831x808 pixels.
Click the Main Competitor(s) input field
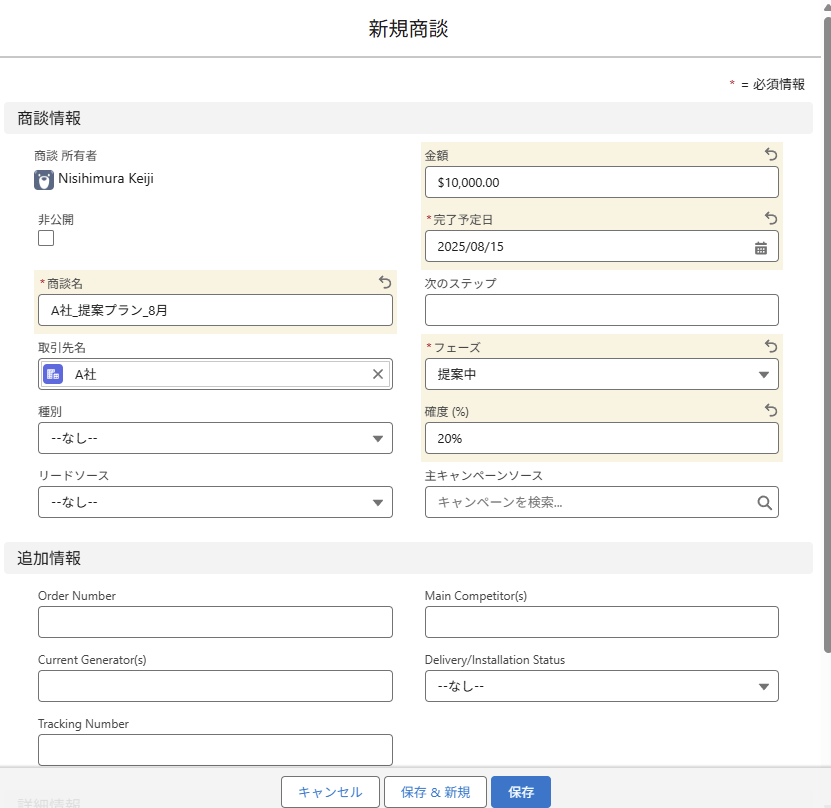click(x=602, y=622)
